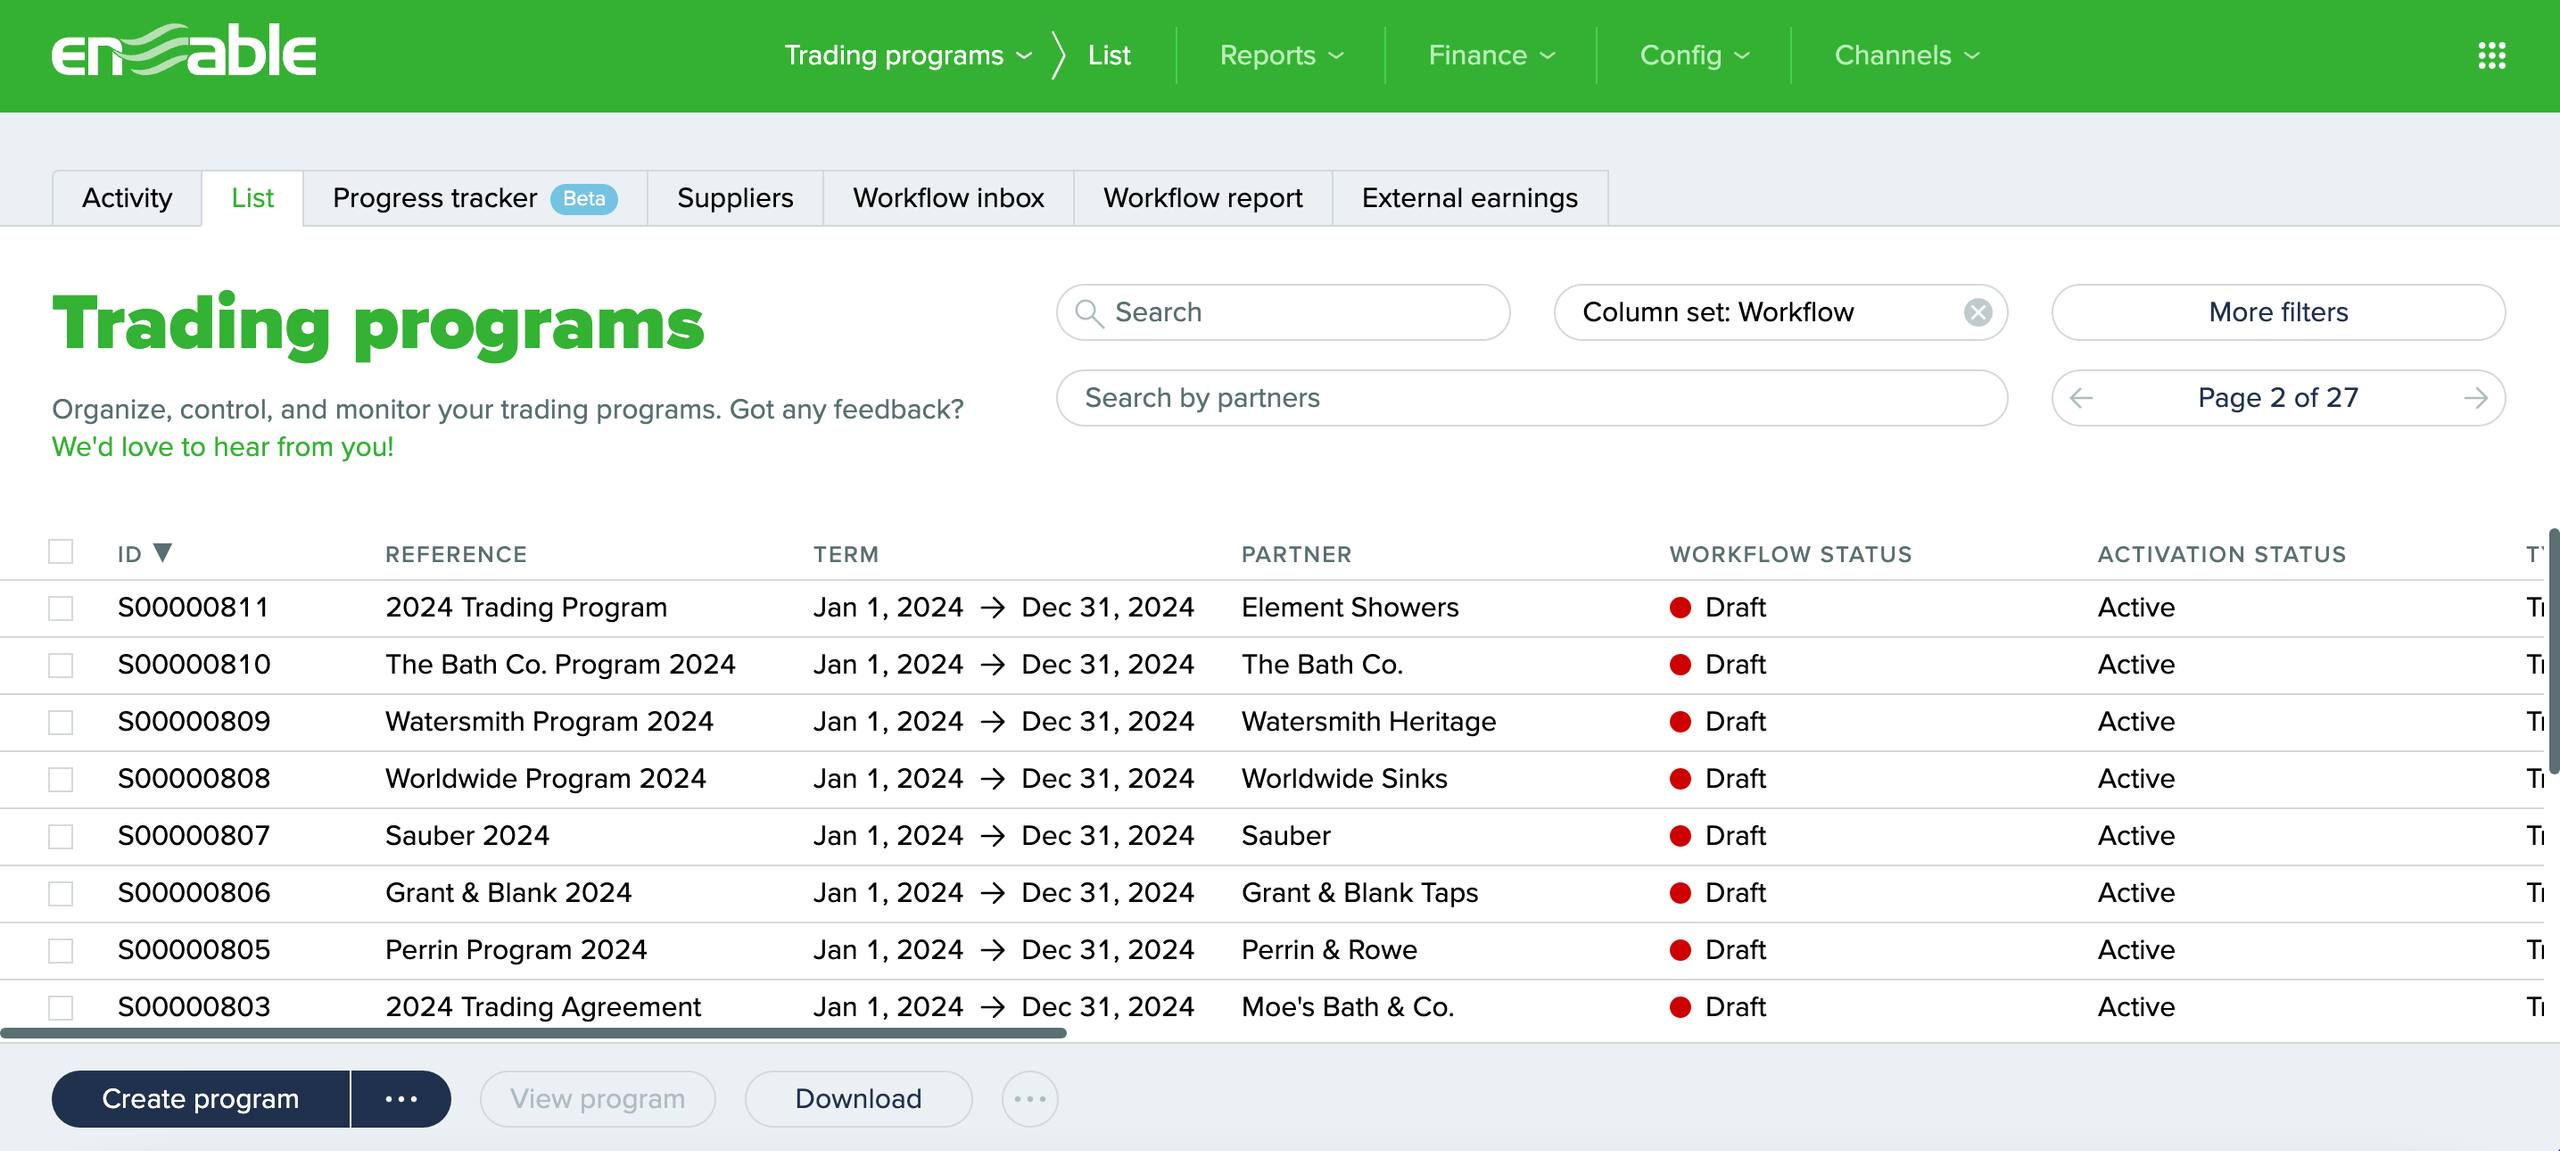Click the Reference column header

(x=456, y=555)
